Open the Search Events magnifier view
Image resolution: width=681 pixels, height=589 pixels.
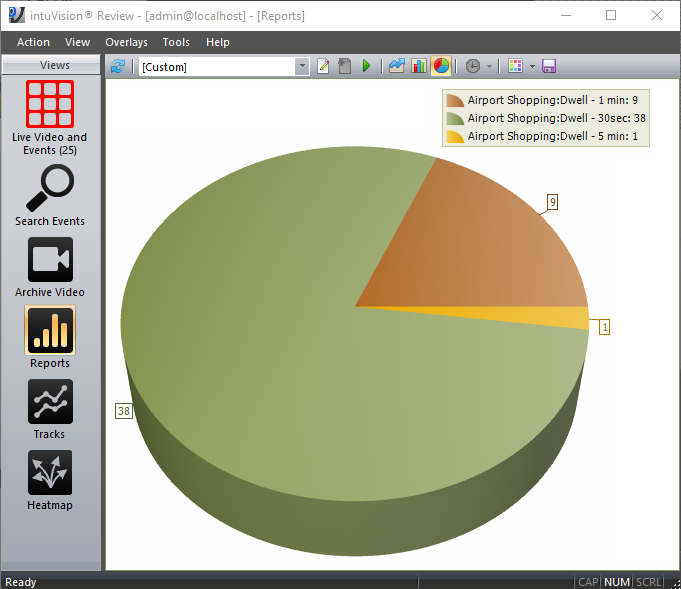click(x=50, y=195)
